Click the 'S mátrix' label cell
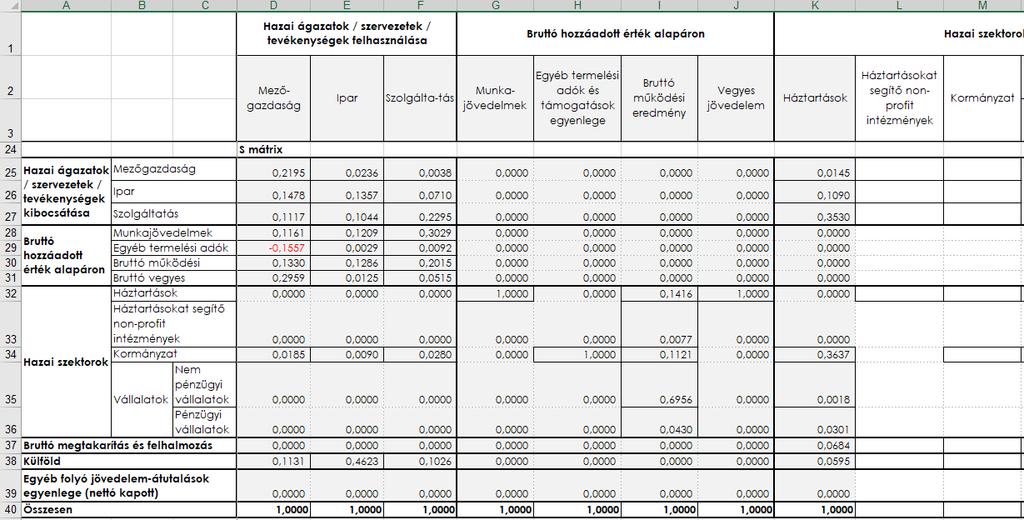The width and height of the screenshot is (1024, 520). (274, 150)
